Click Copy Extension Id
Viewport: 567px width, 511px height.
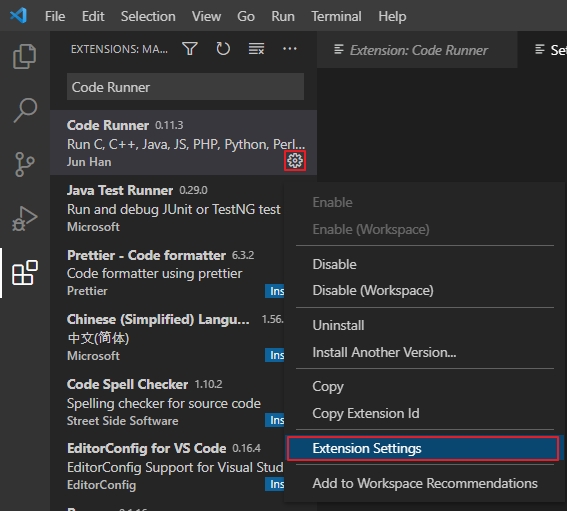tap(425, 413)
